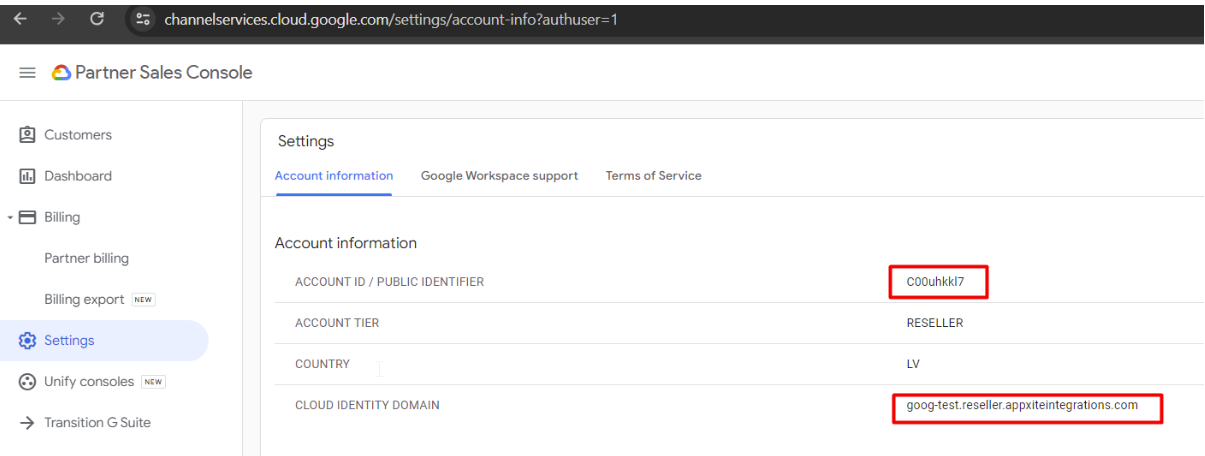This screenshot has width=1205, height=456.
Task: Click the Partner Sales Console title
Action: (164, 73)
